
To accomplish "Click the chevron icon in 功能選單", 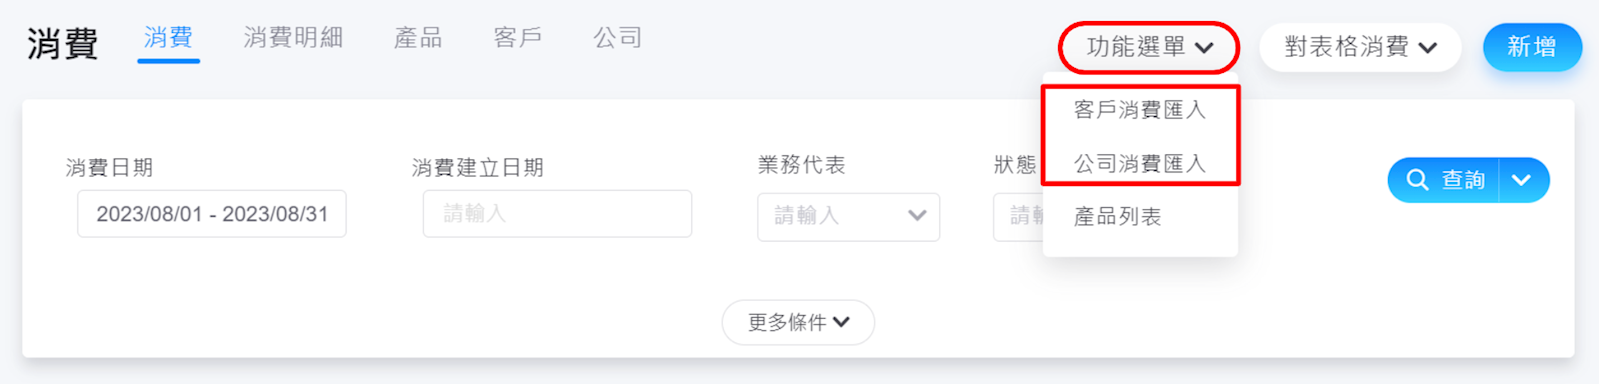I will [x=1204, y=48].
